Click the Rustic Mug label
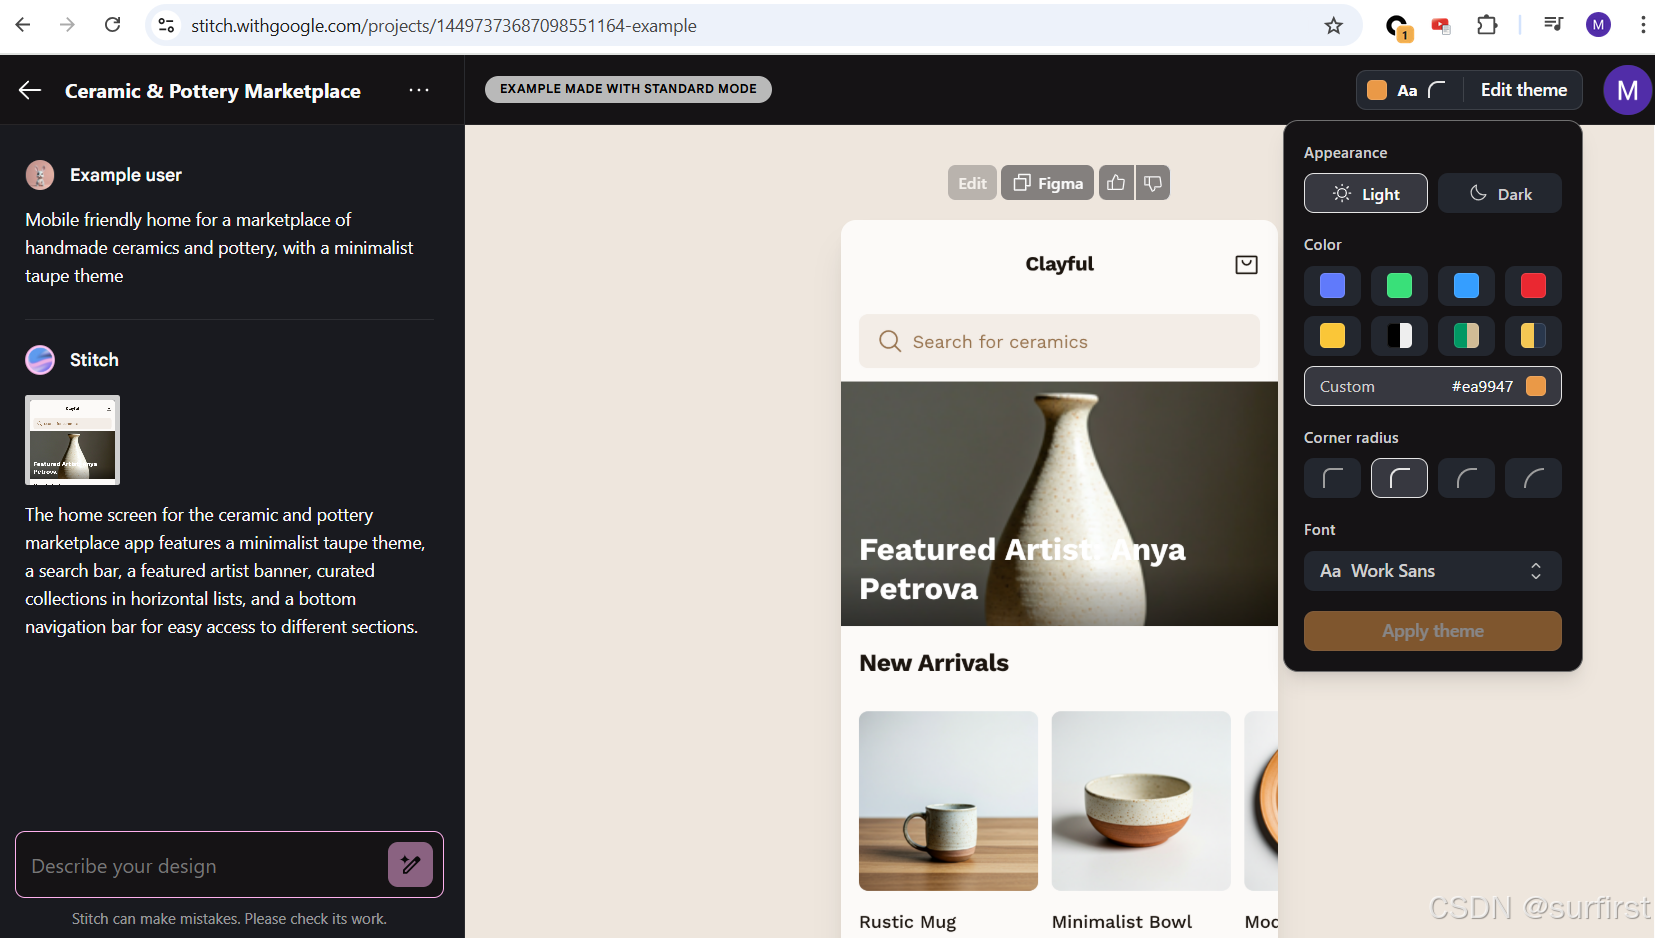 click(x=908, y=922)
